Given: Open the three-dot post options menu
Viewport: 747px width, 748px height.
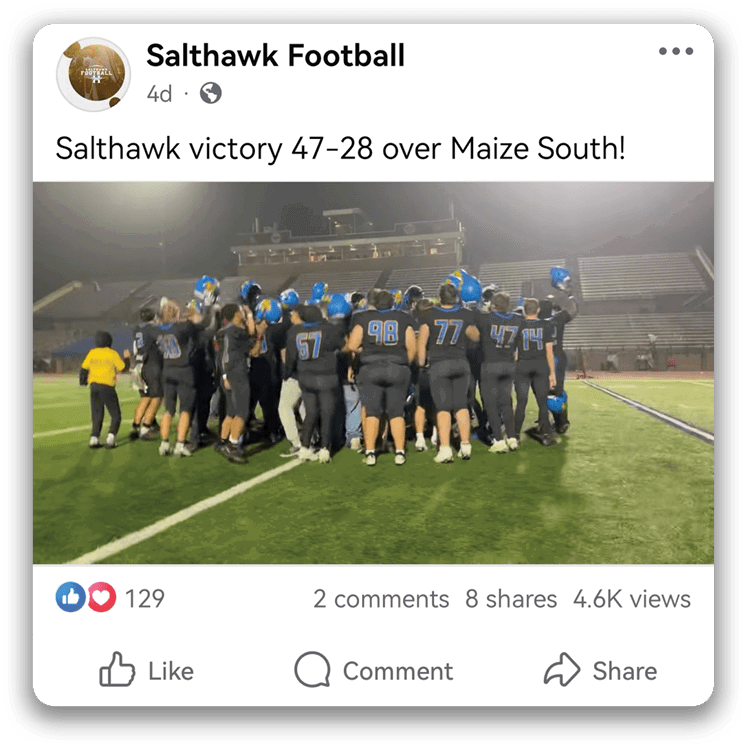Looking at the screenshot, I should pos(675,51).
